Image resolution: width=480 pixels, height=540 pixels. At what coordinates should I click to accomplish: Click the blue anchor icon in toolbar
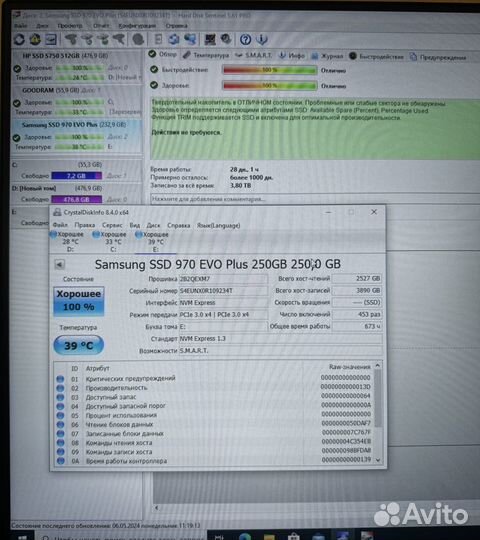click(262, 40)
